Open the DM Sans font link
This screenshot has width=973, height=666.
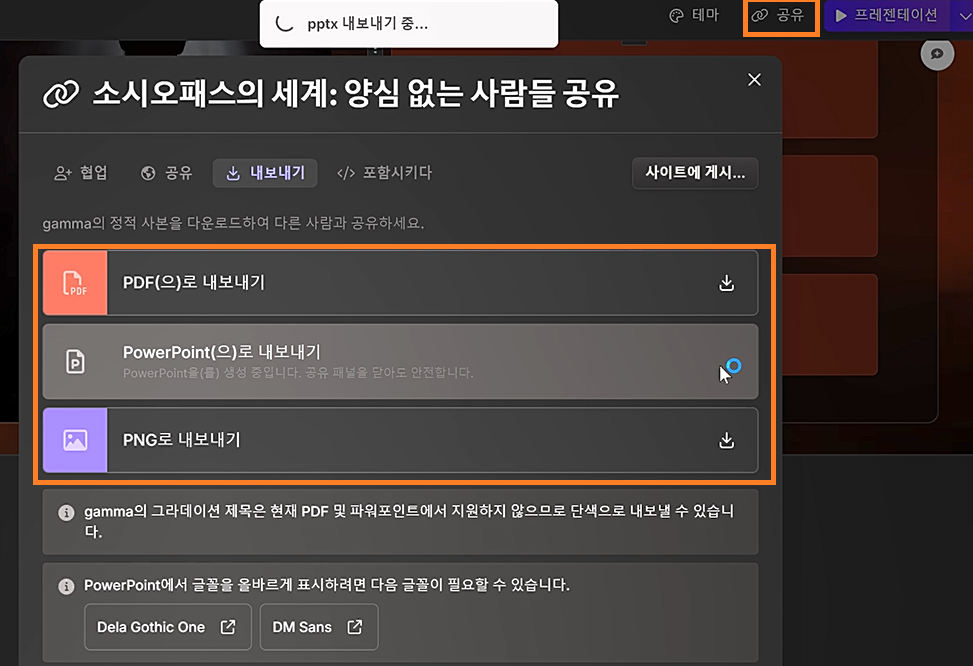318,627
